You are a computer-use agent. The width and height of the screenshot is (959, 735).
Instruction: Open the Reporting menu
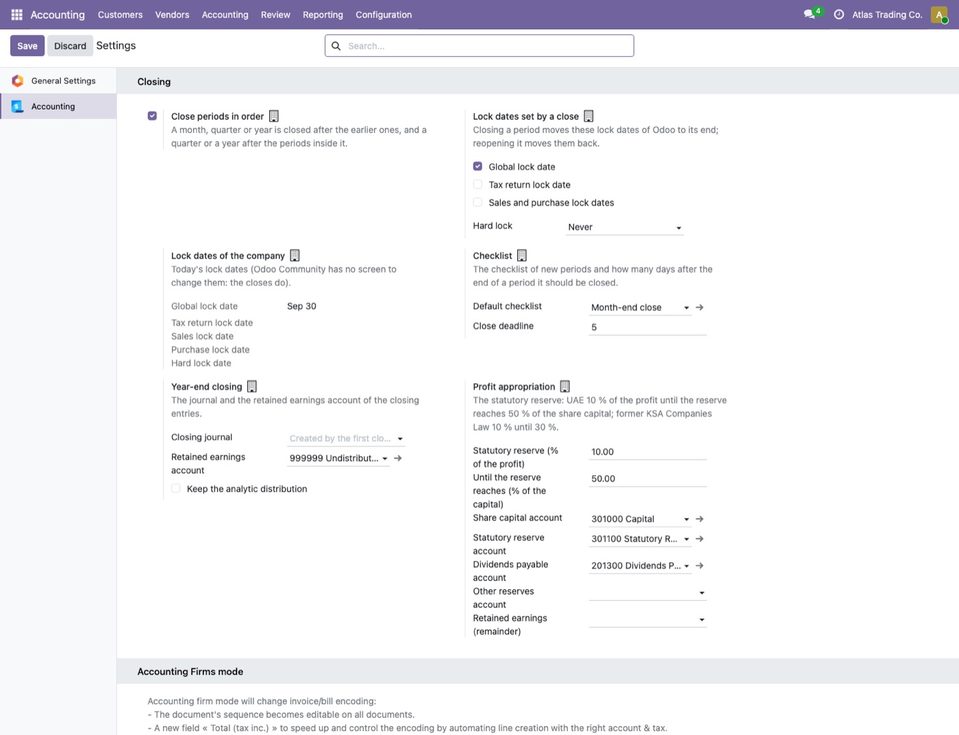323,15
